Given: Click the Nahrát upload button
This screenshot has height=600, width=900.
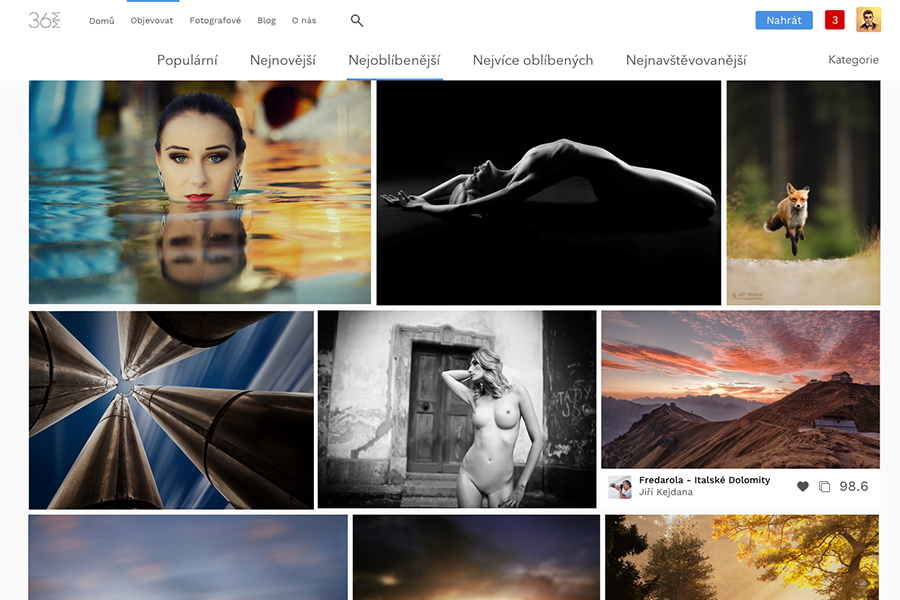Looking at the screenshot, I should (783, 20).
